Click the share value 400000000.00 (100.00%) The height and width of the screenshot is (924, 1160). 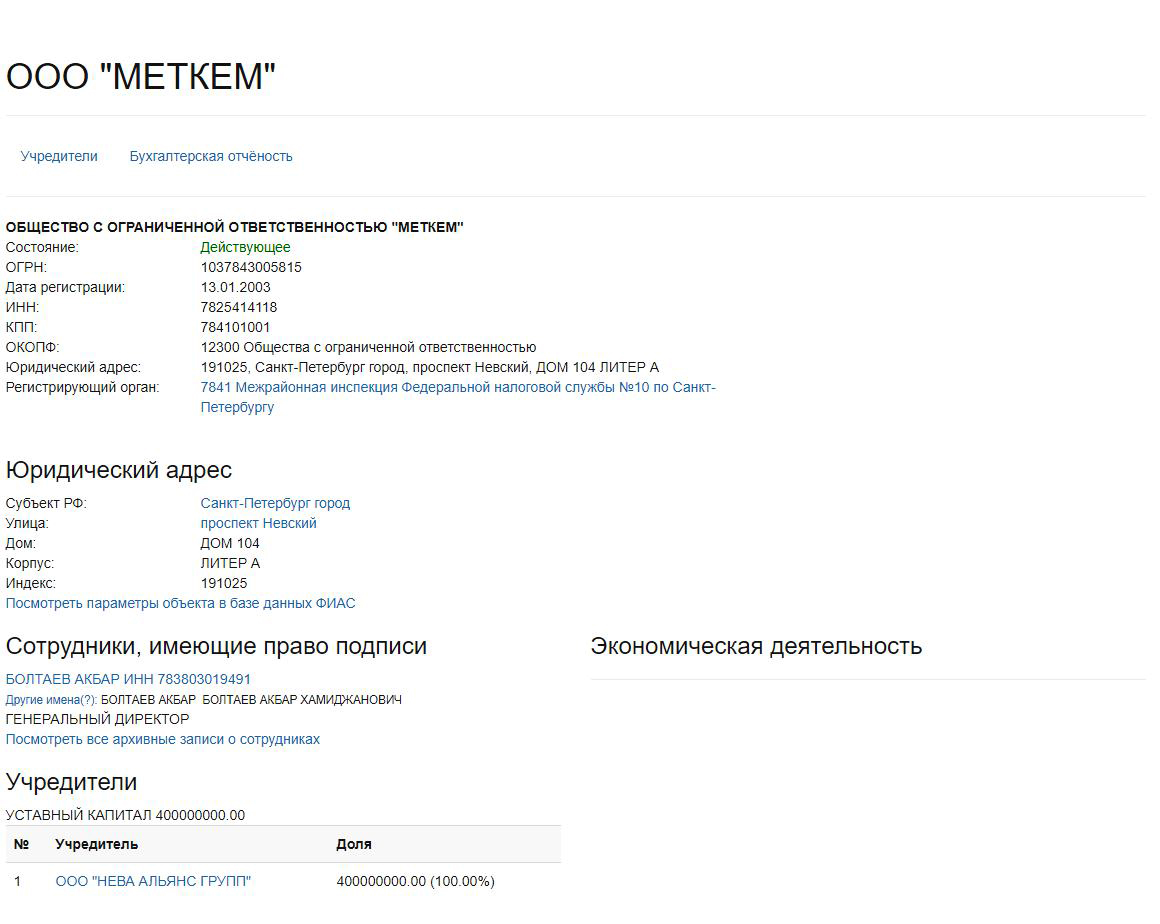[x=415, y=881]
